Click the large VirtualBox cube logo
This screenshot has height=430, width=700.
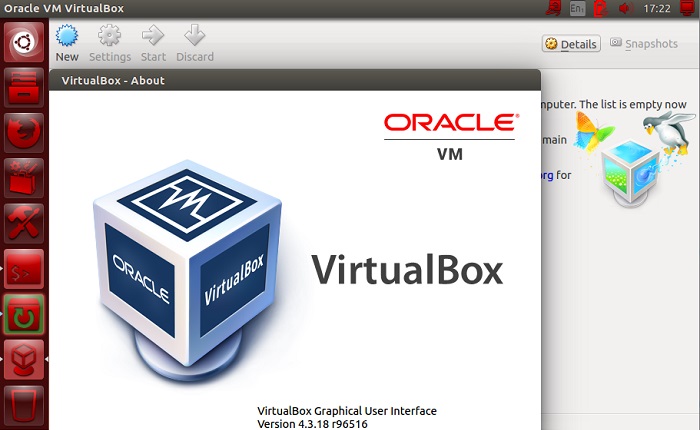click(x=188, y=270)
